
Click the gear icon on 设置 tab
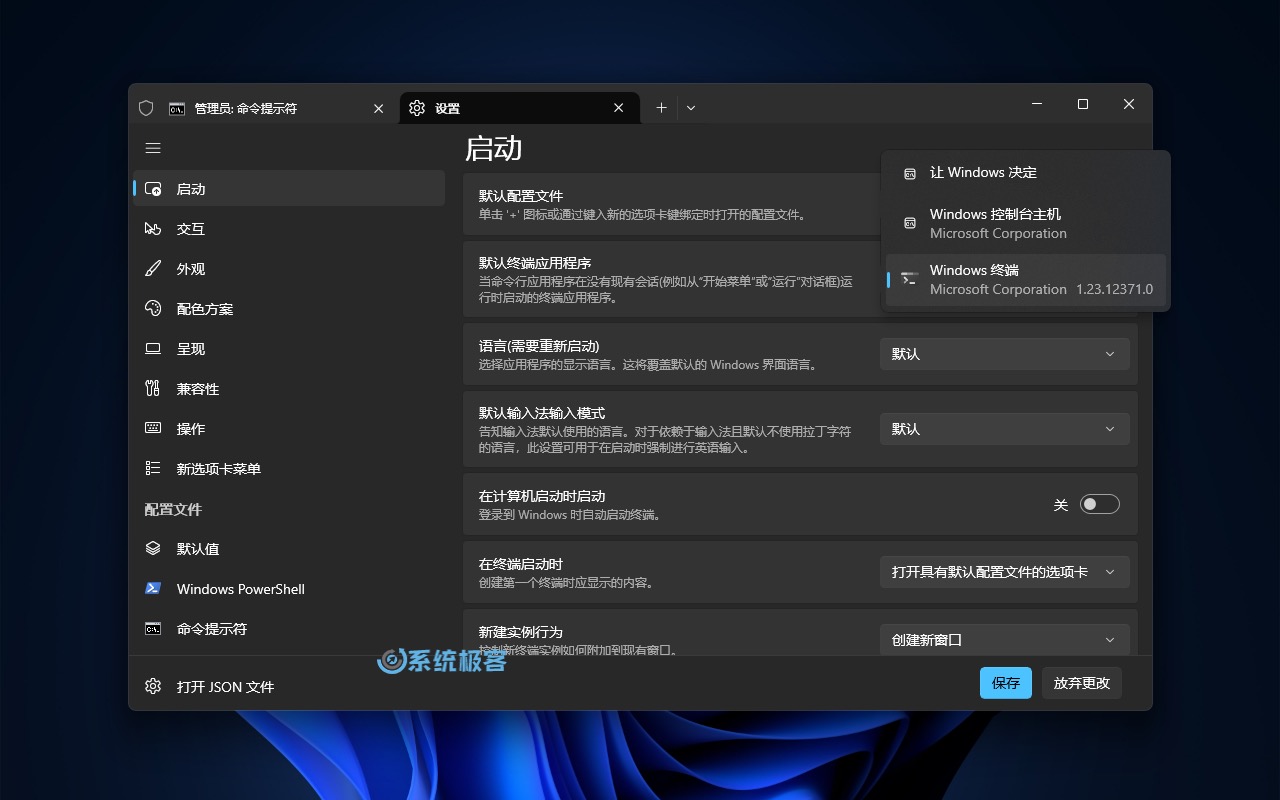coord(417,108)
